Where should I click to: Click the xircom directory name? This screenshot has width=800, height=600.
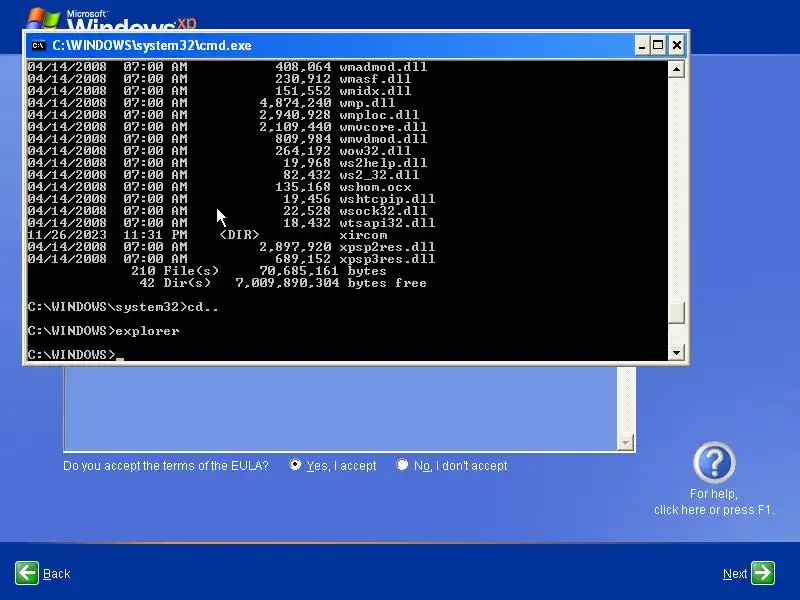point(363,235)
